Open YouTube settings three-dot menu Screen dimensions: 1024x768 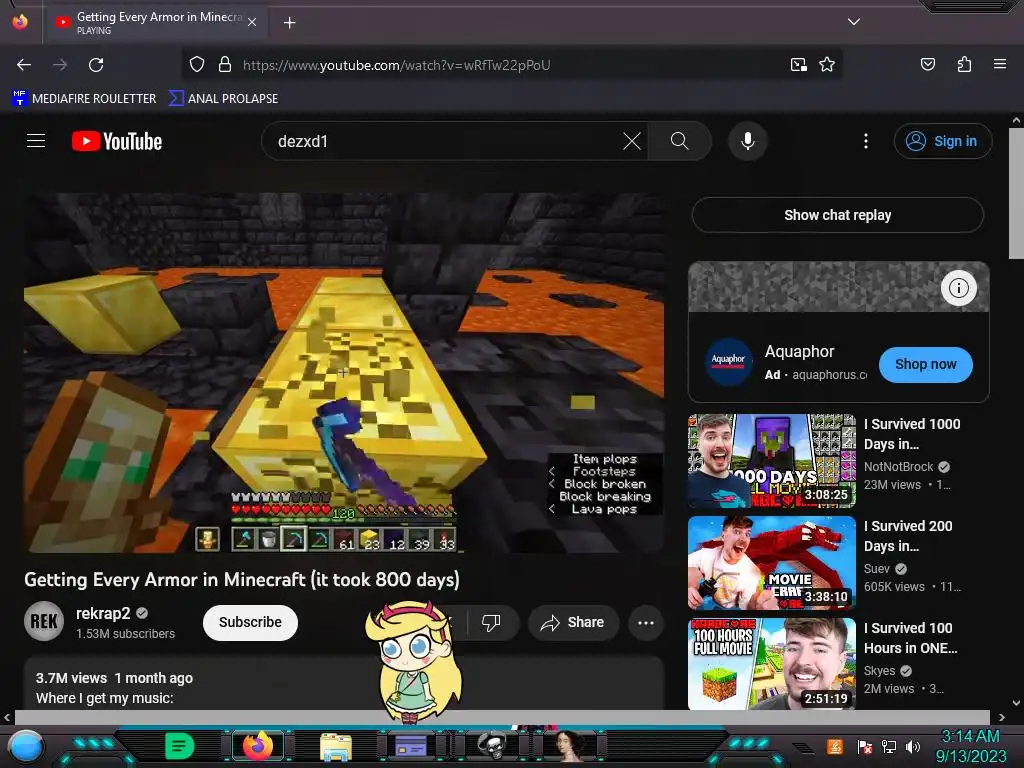click(x=866, y=141)
